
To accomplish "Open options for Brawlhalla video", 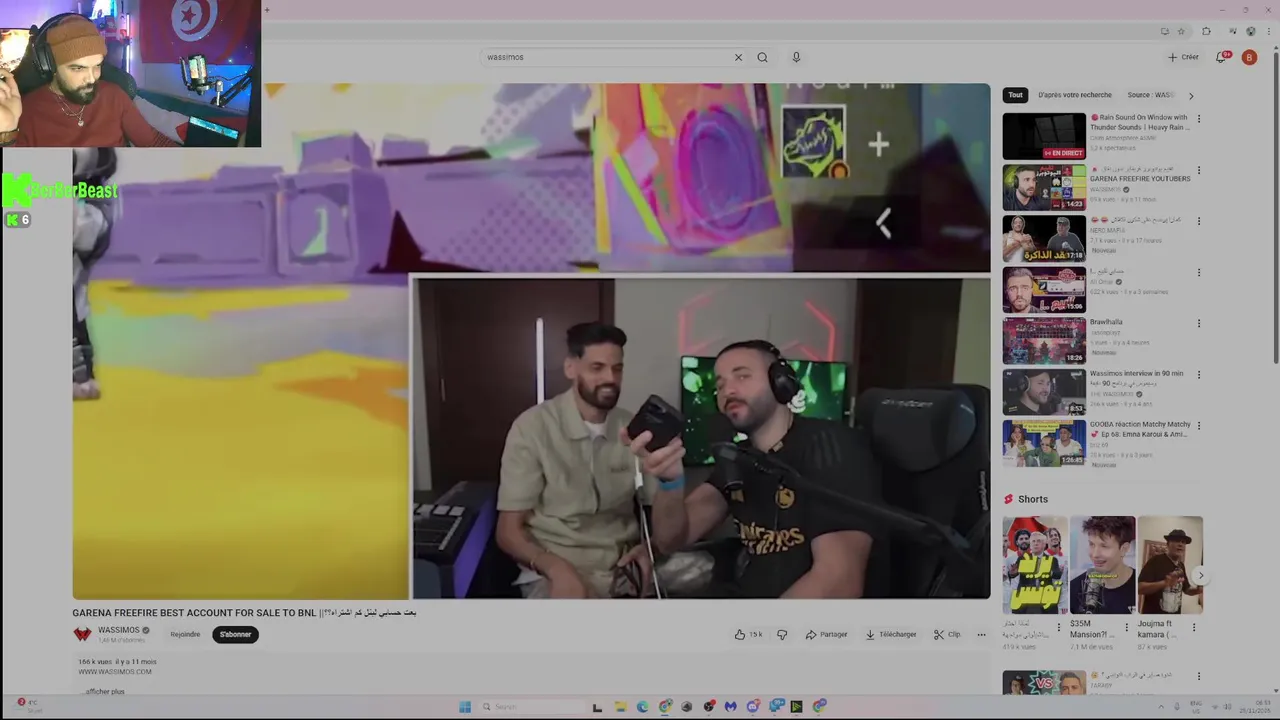I will pos(1198,323).
